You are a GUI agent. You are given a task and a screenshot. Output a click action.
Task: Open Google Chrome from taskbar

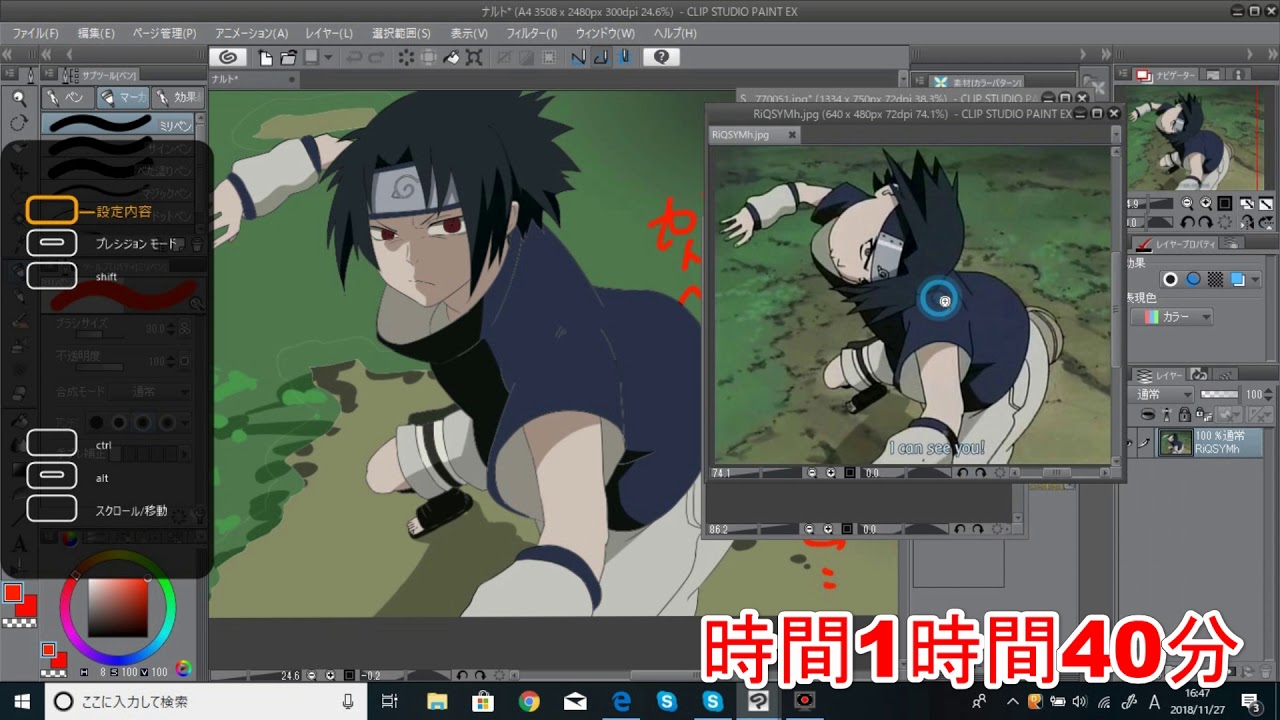[529, 701]
